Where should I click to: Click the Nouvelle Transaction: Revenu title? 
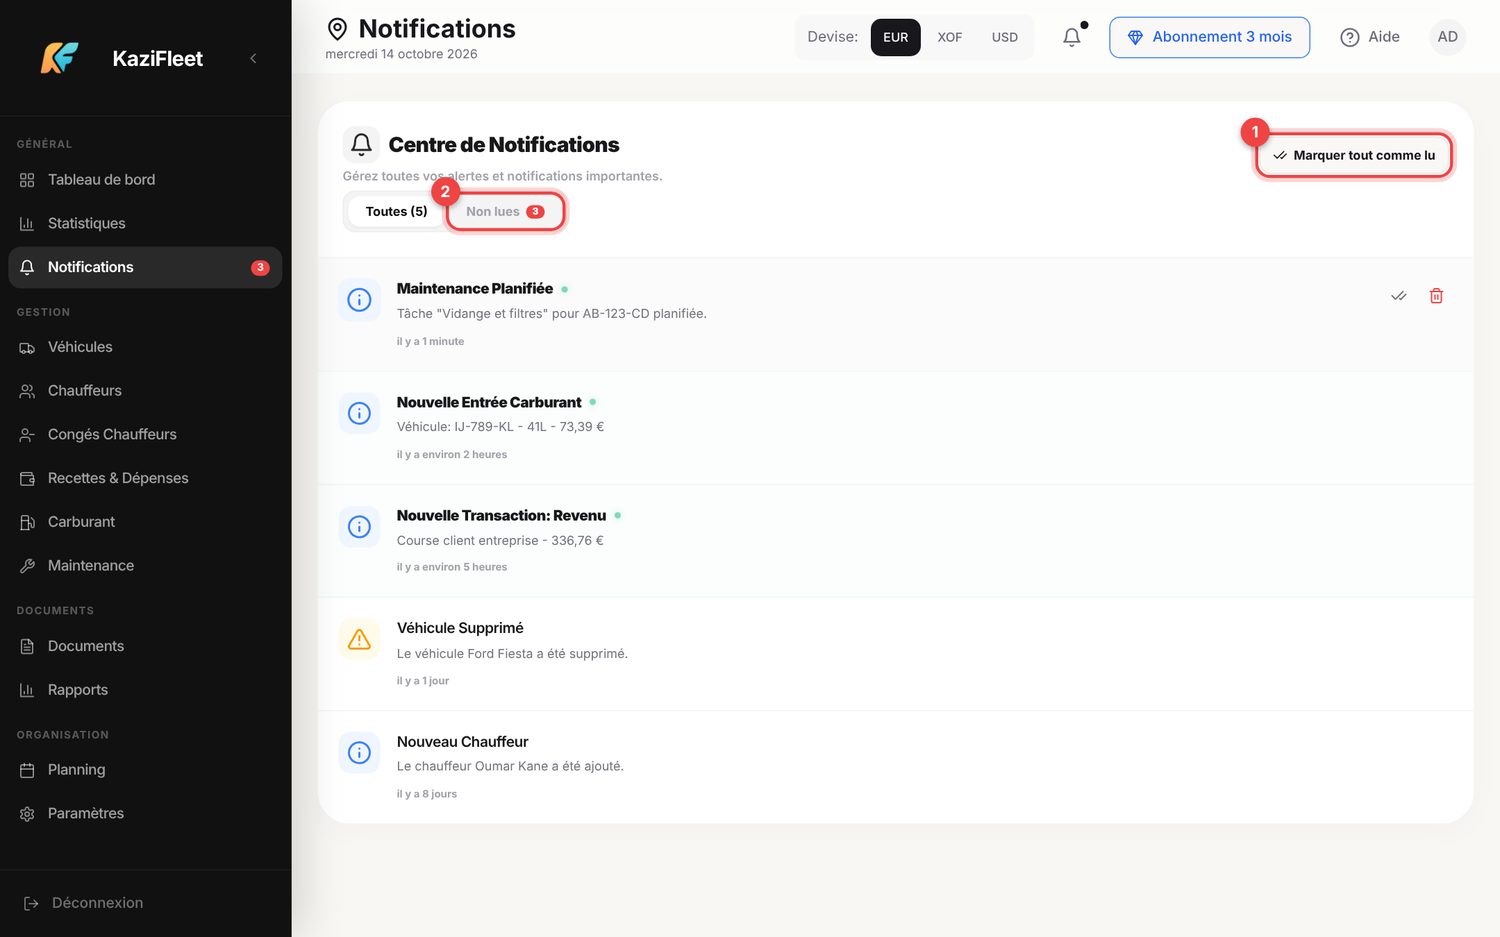click(x=501, y=516)
